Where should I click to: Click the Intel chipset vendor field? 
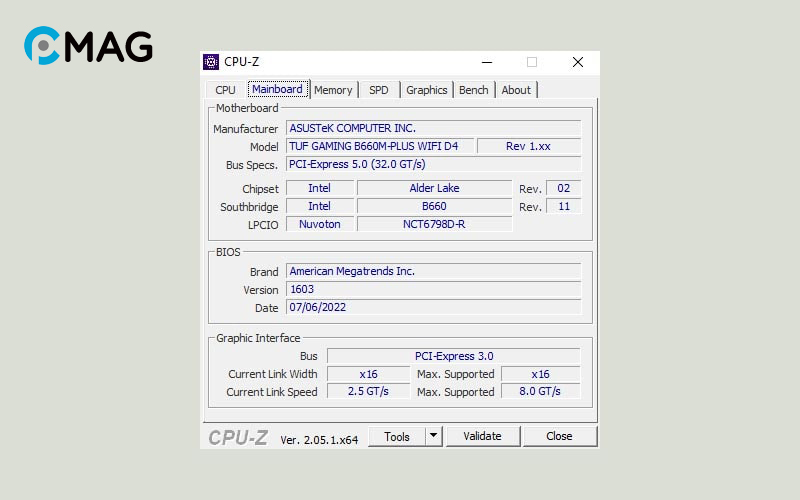319,188
